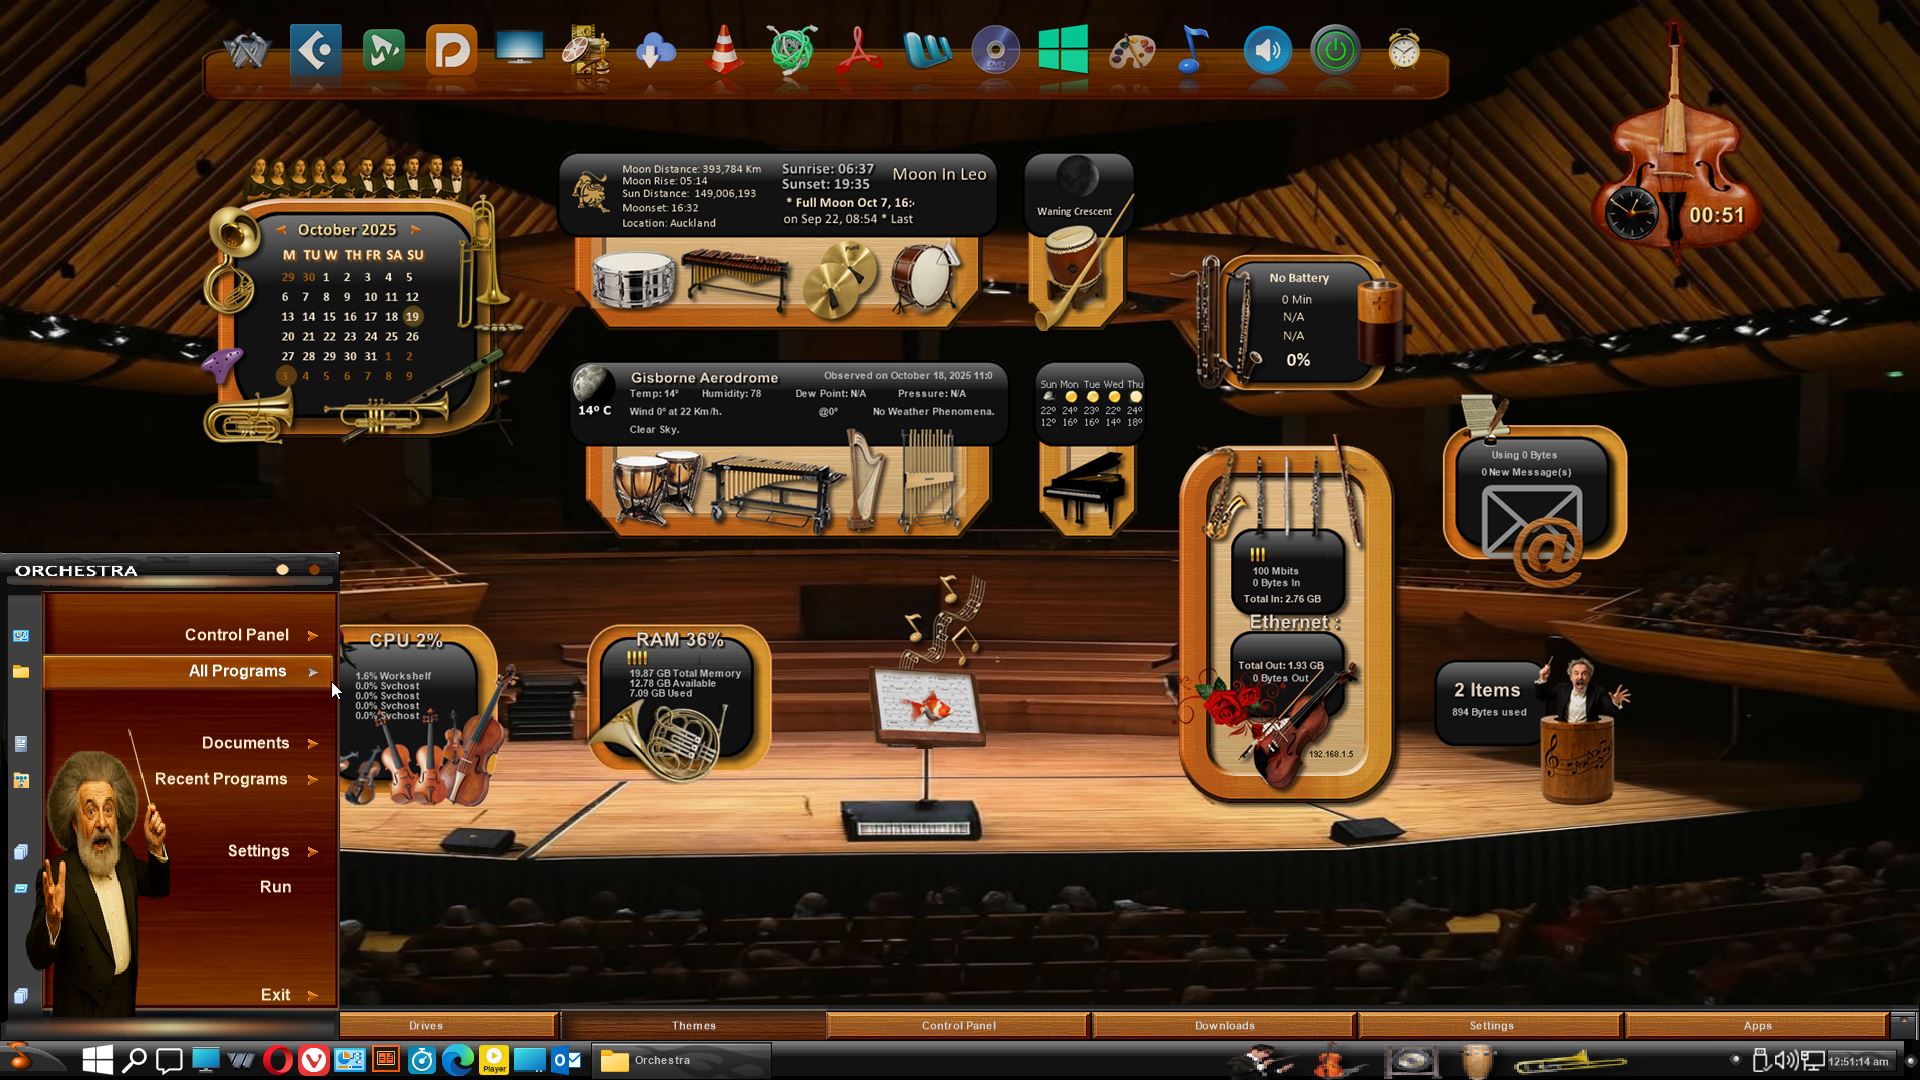Go to previous month in calendar
1920x1080 pixels.
[282, 230]
